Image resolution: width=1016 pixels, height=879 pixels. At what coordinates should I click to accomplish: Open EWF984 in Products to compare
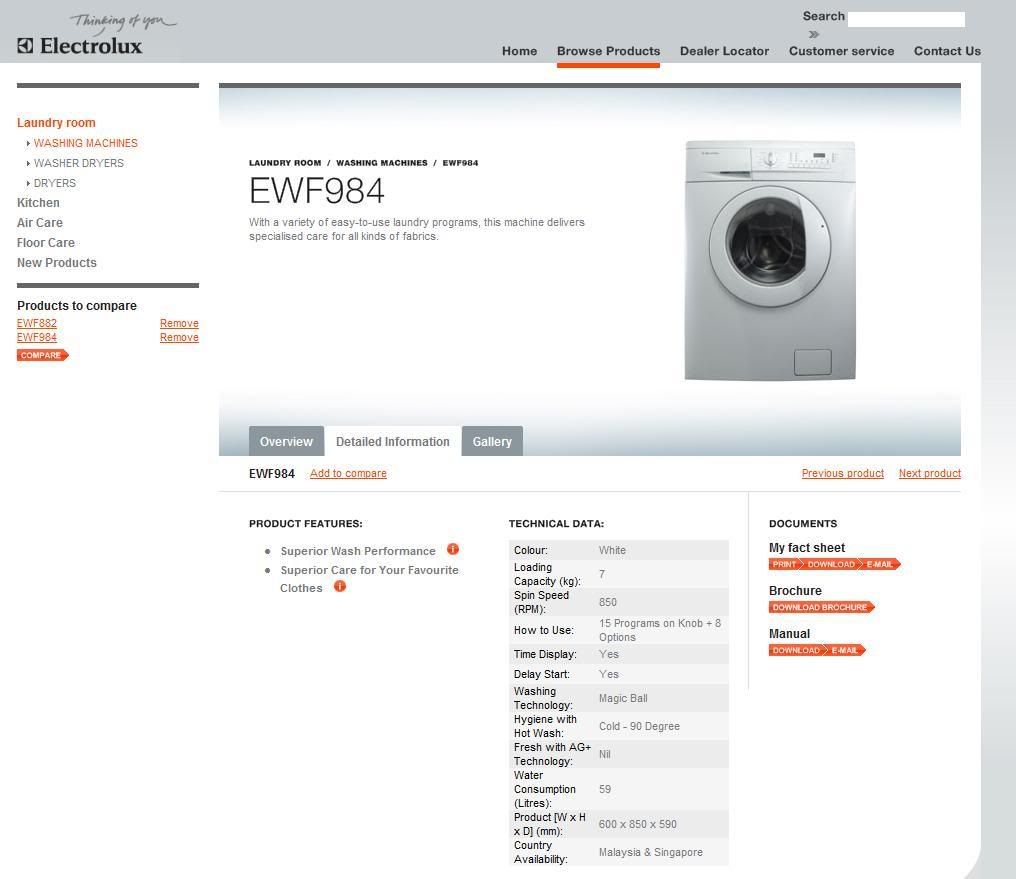[x=37, y=337]
